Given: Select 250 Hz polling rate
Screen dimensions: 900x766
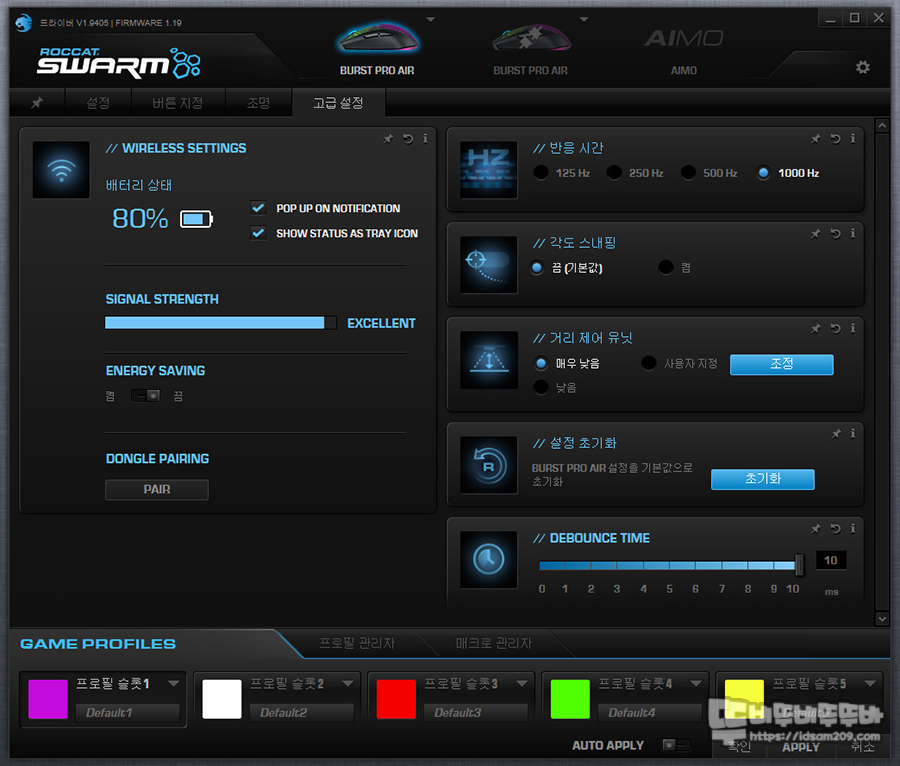Looking at the screenshot, I should pyautogui.click(x=614, y=172).
